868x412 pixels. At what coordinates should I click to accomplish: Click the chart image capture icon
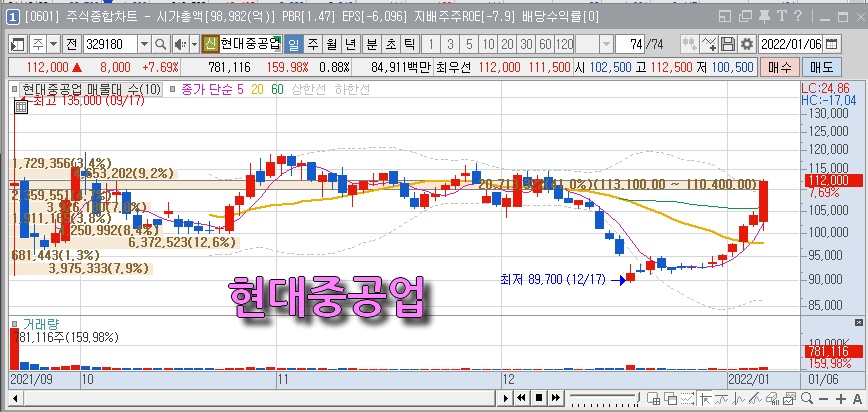(789, 398)
